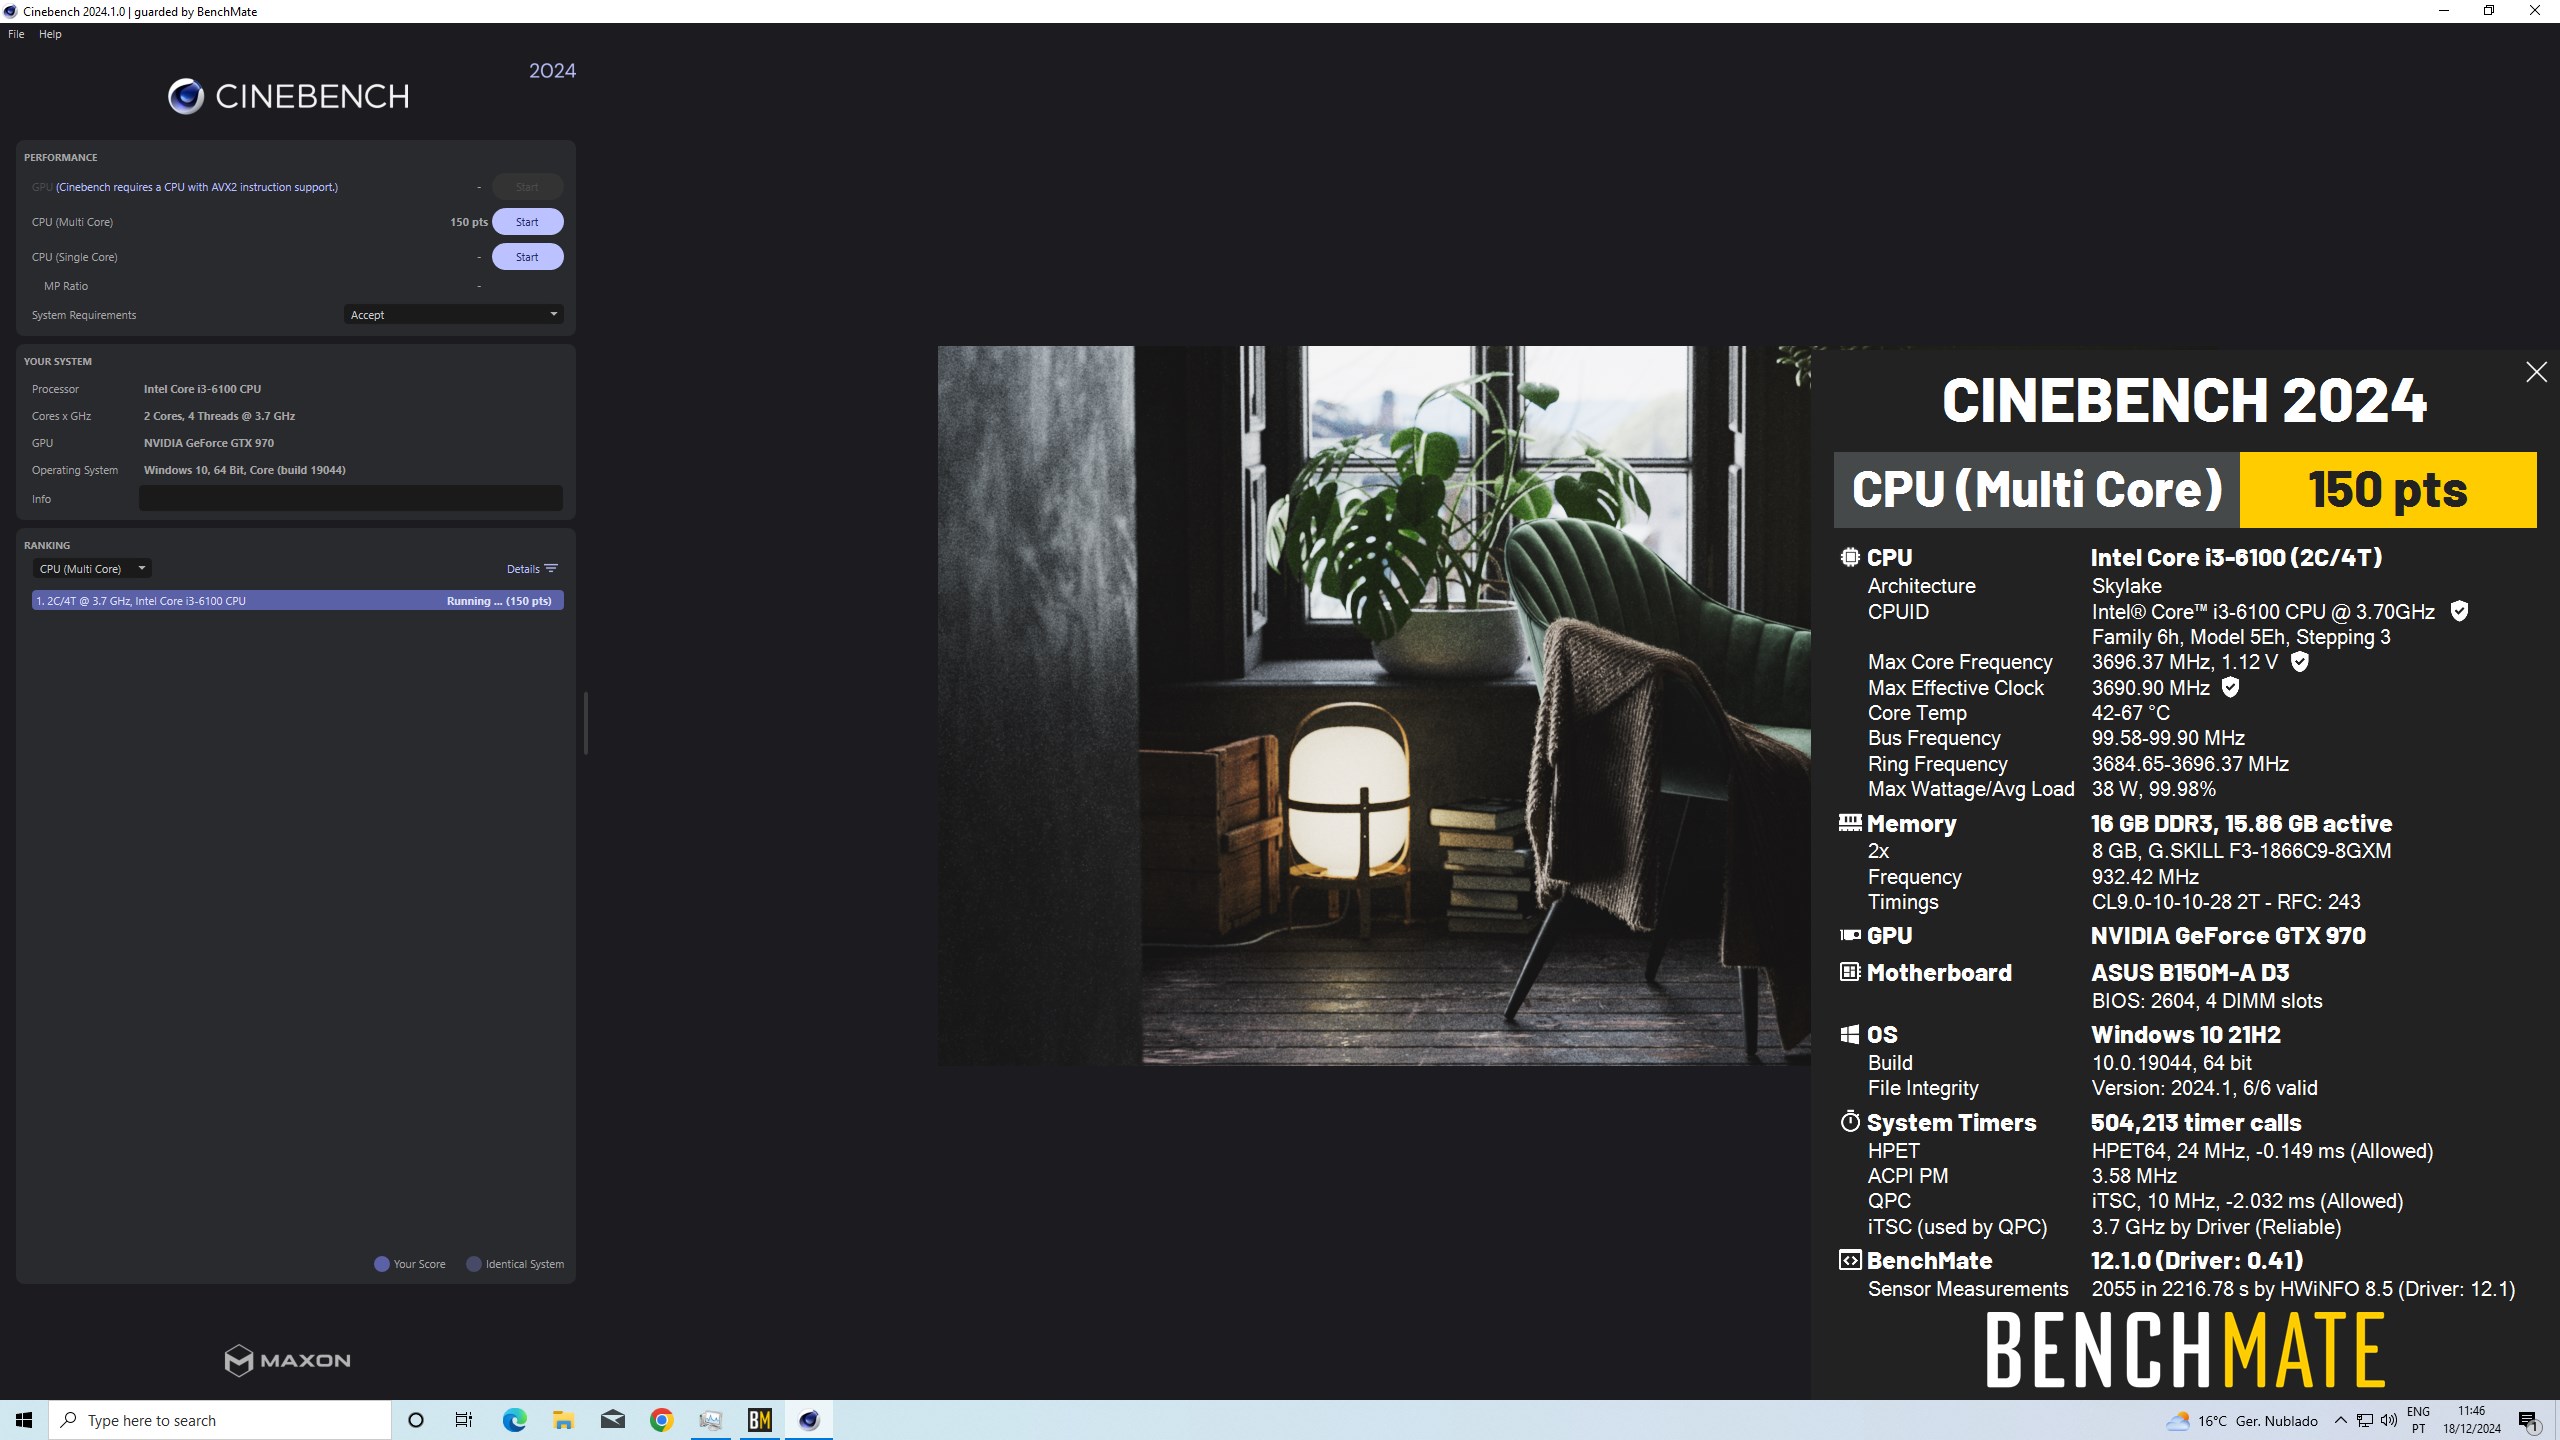Screen dimensions: 2560x1440
Task: Click the rendered room scene image
Action: (x=1374, y=705)
